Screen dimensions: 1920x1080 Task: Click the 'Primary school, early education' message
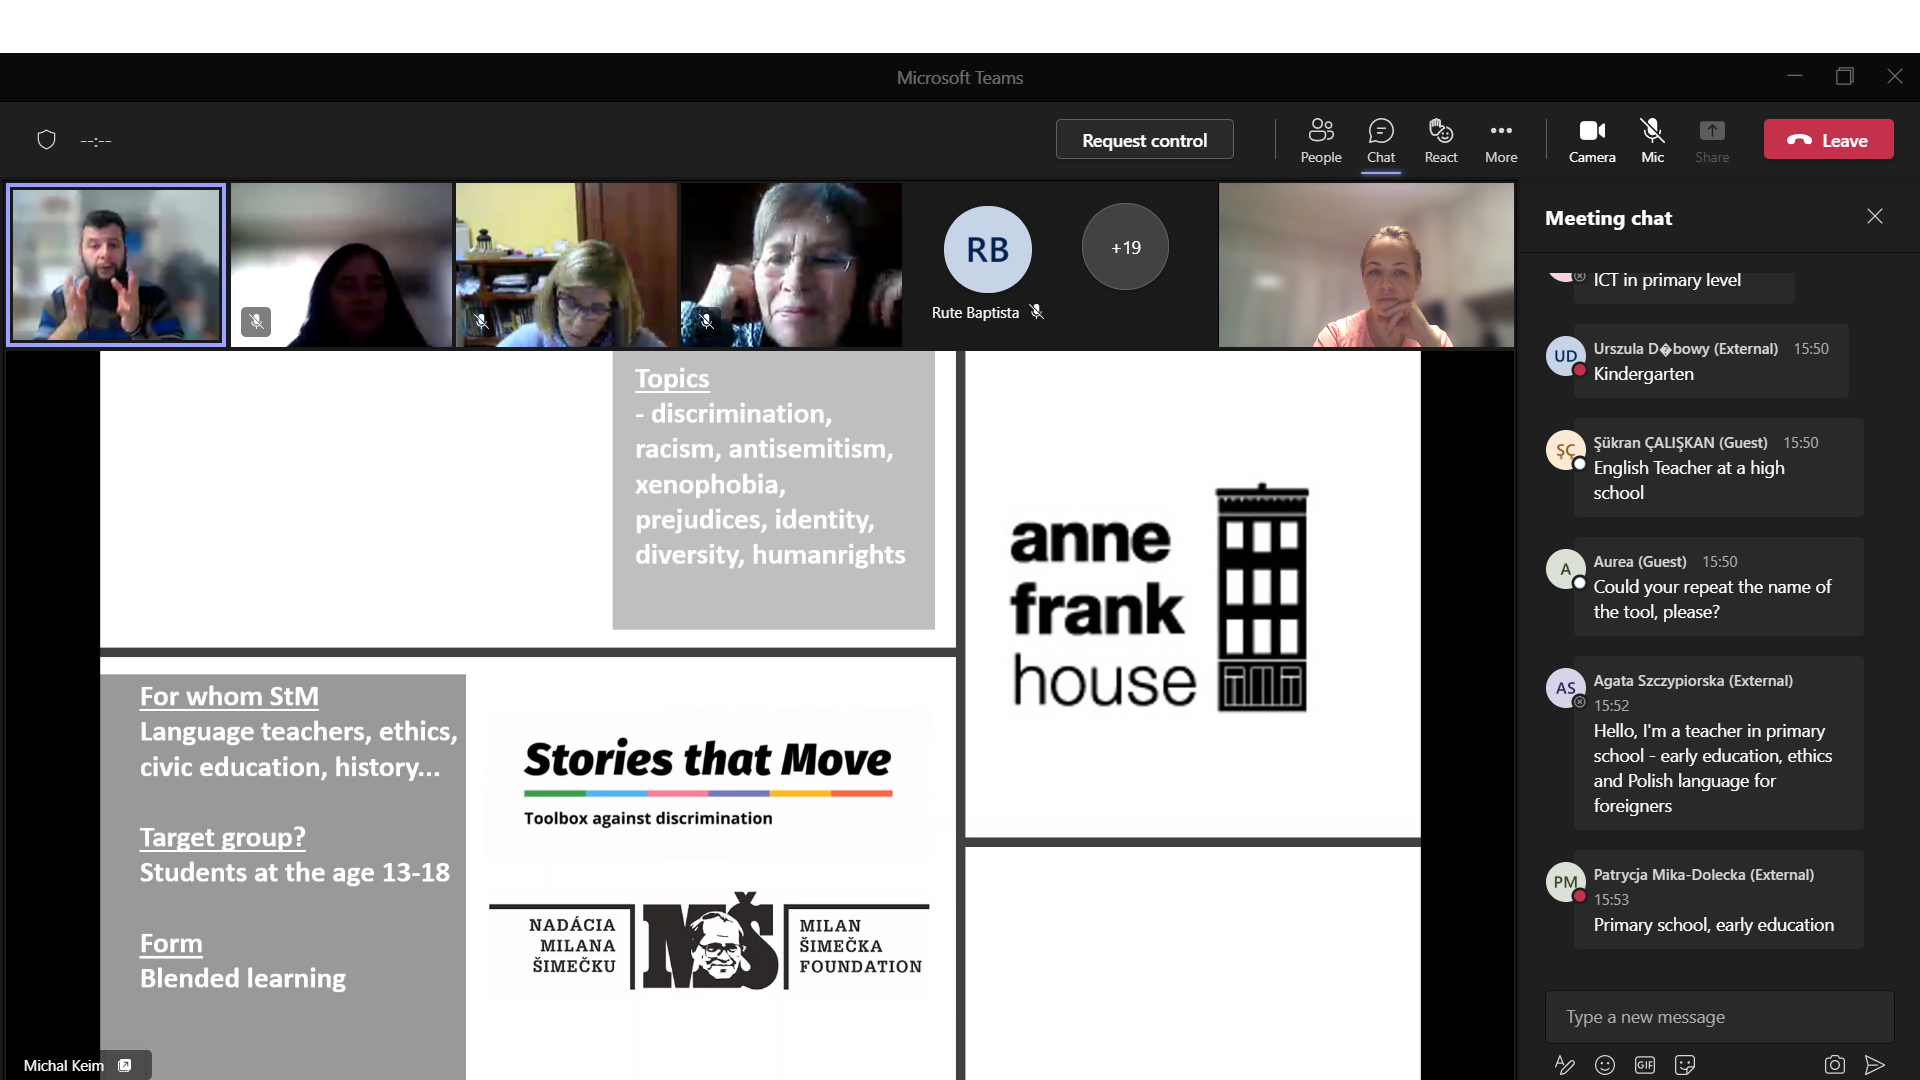(x=1713, y=925)
